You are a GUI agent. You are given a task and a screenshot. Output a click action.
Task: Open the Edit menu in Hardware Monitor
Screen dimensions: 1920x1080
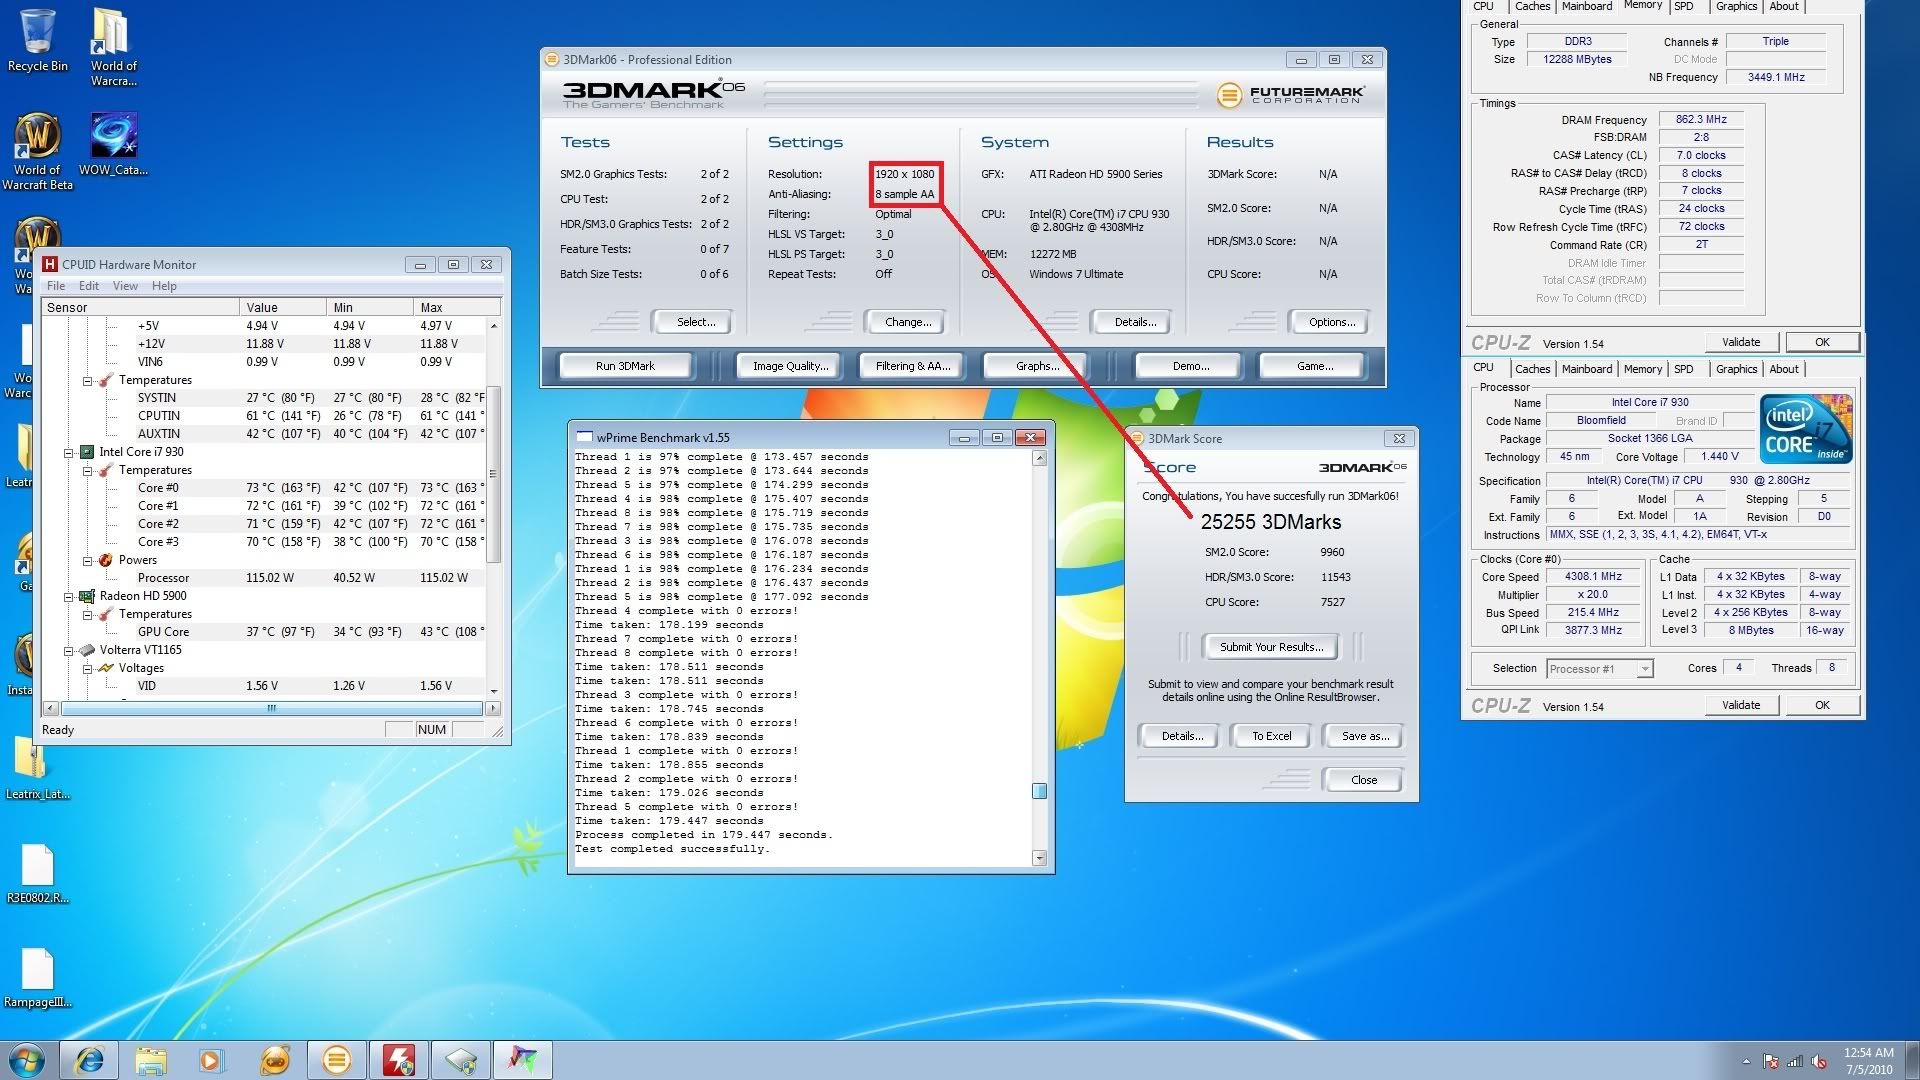pyautogui.click(x=89, y=286)
